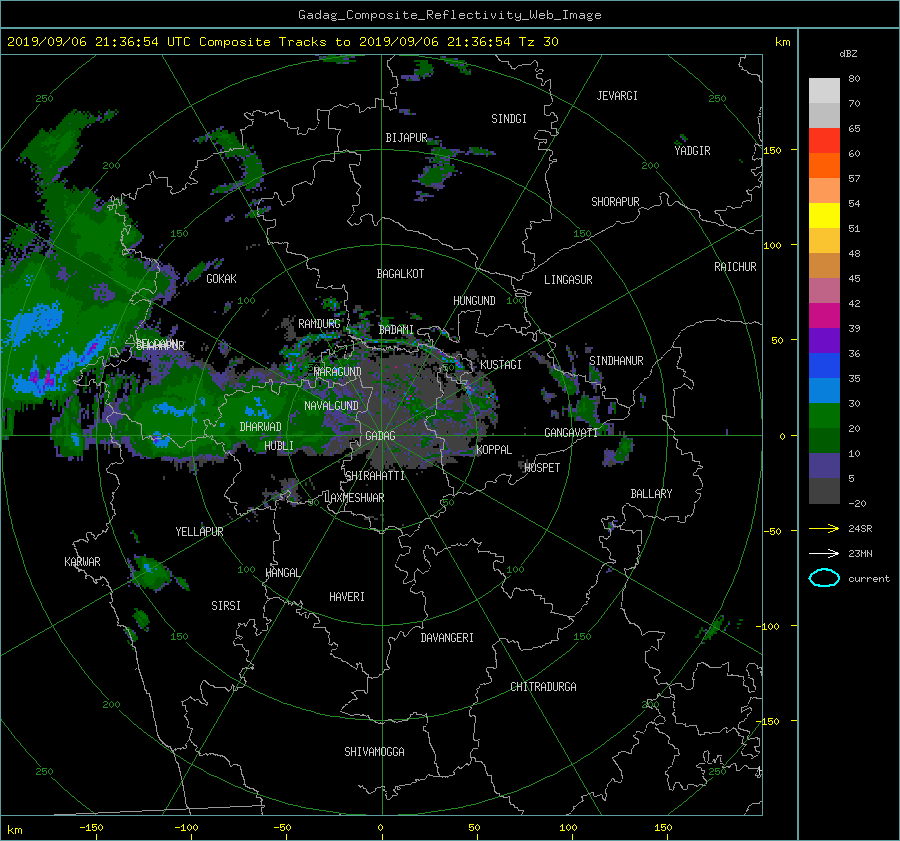Viewport: 900px width, 841px height.
Task: Click the dBZ legend heading
Action: [x=848, y=54]
